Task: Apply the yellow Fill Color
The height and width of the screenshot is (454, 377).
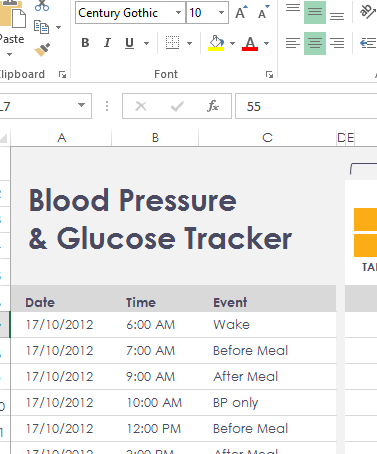Action: point(216,43)
